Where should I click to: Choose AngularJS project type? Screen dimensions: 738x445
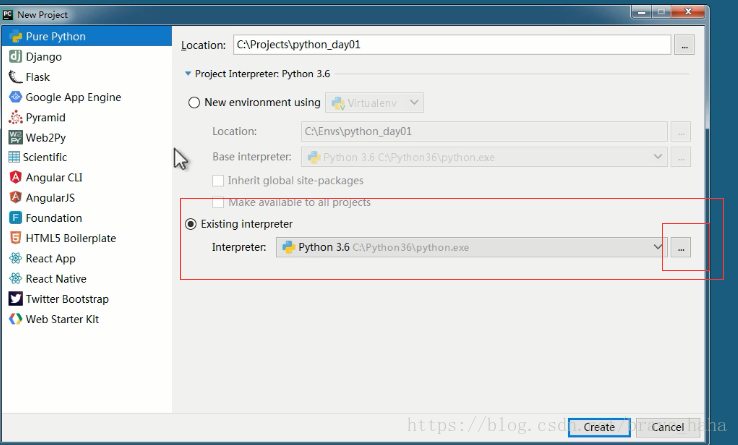(x=87, y=197)
